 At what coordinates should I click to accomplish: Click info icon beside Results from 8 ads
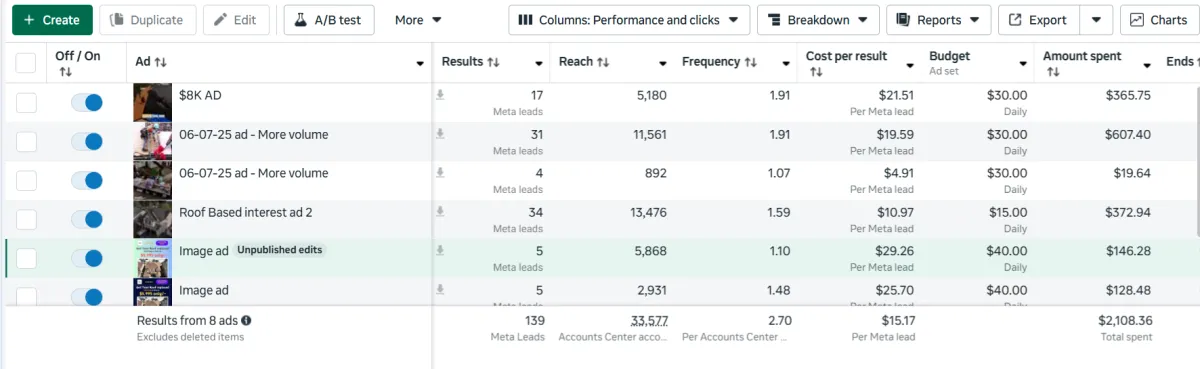(246, 321)
